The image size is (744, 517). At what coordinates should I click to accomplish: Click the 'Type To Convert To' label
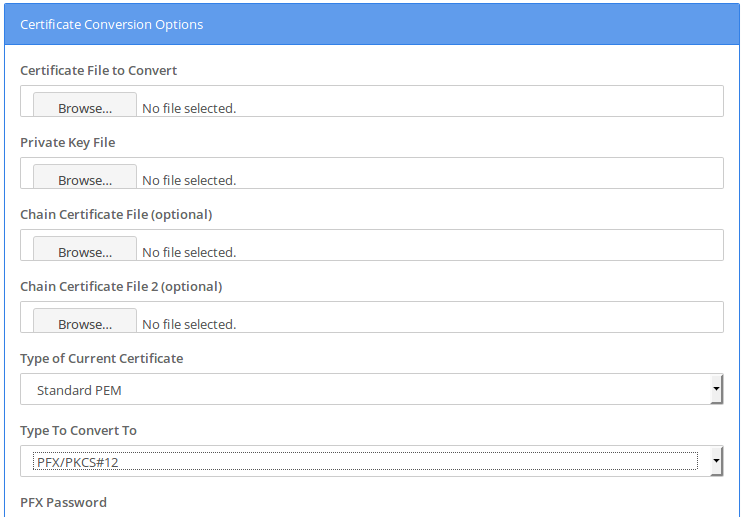(x=78, y=431)
